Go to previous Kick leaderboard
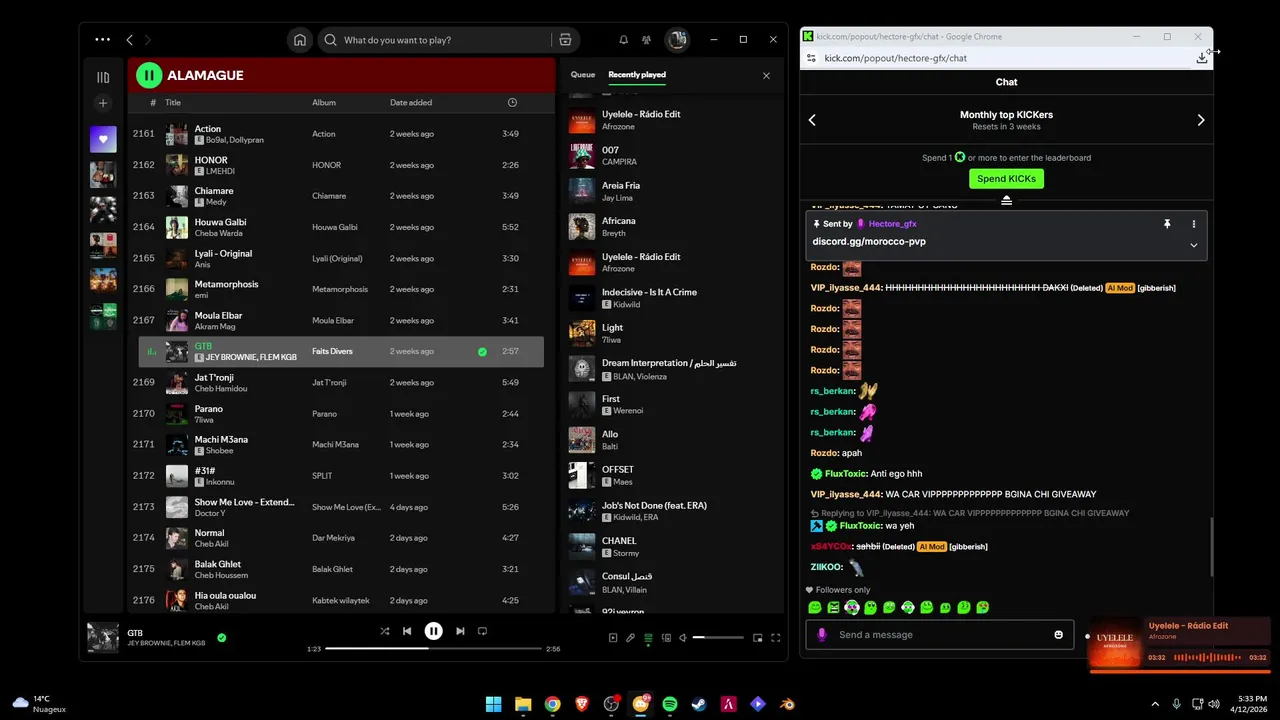1280x720 pixels. point(812,120)
